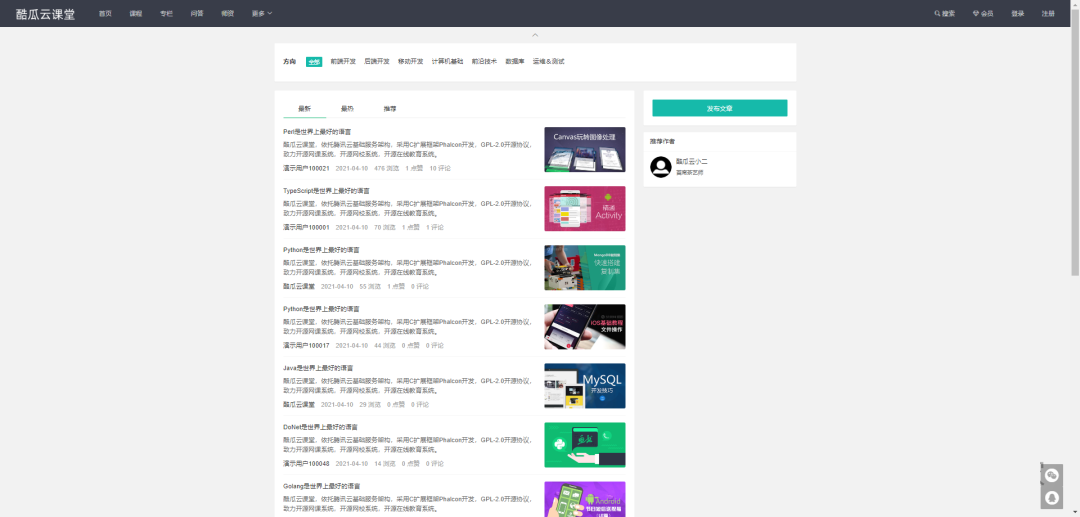Click the 酷瓜云小二 author avatar

[x=660, y=167]
